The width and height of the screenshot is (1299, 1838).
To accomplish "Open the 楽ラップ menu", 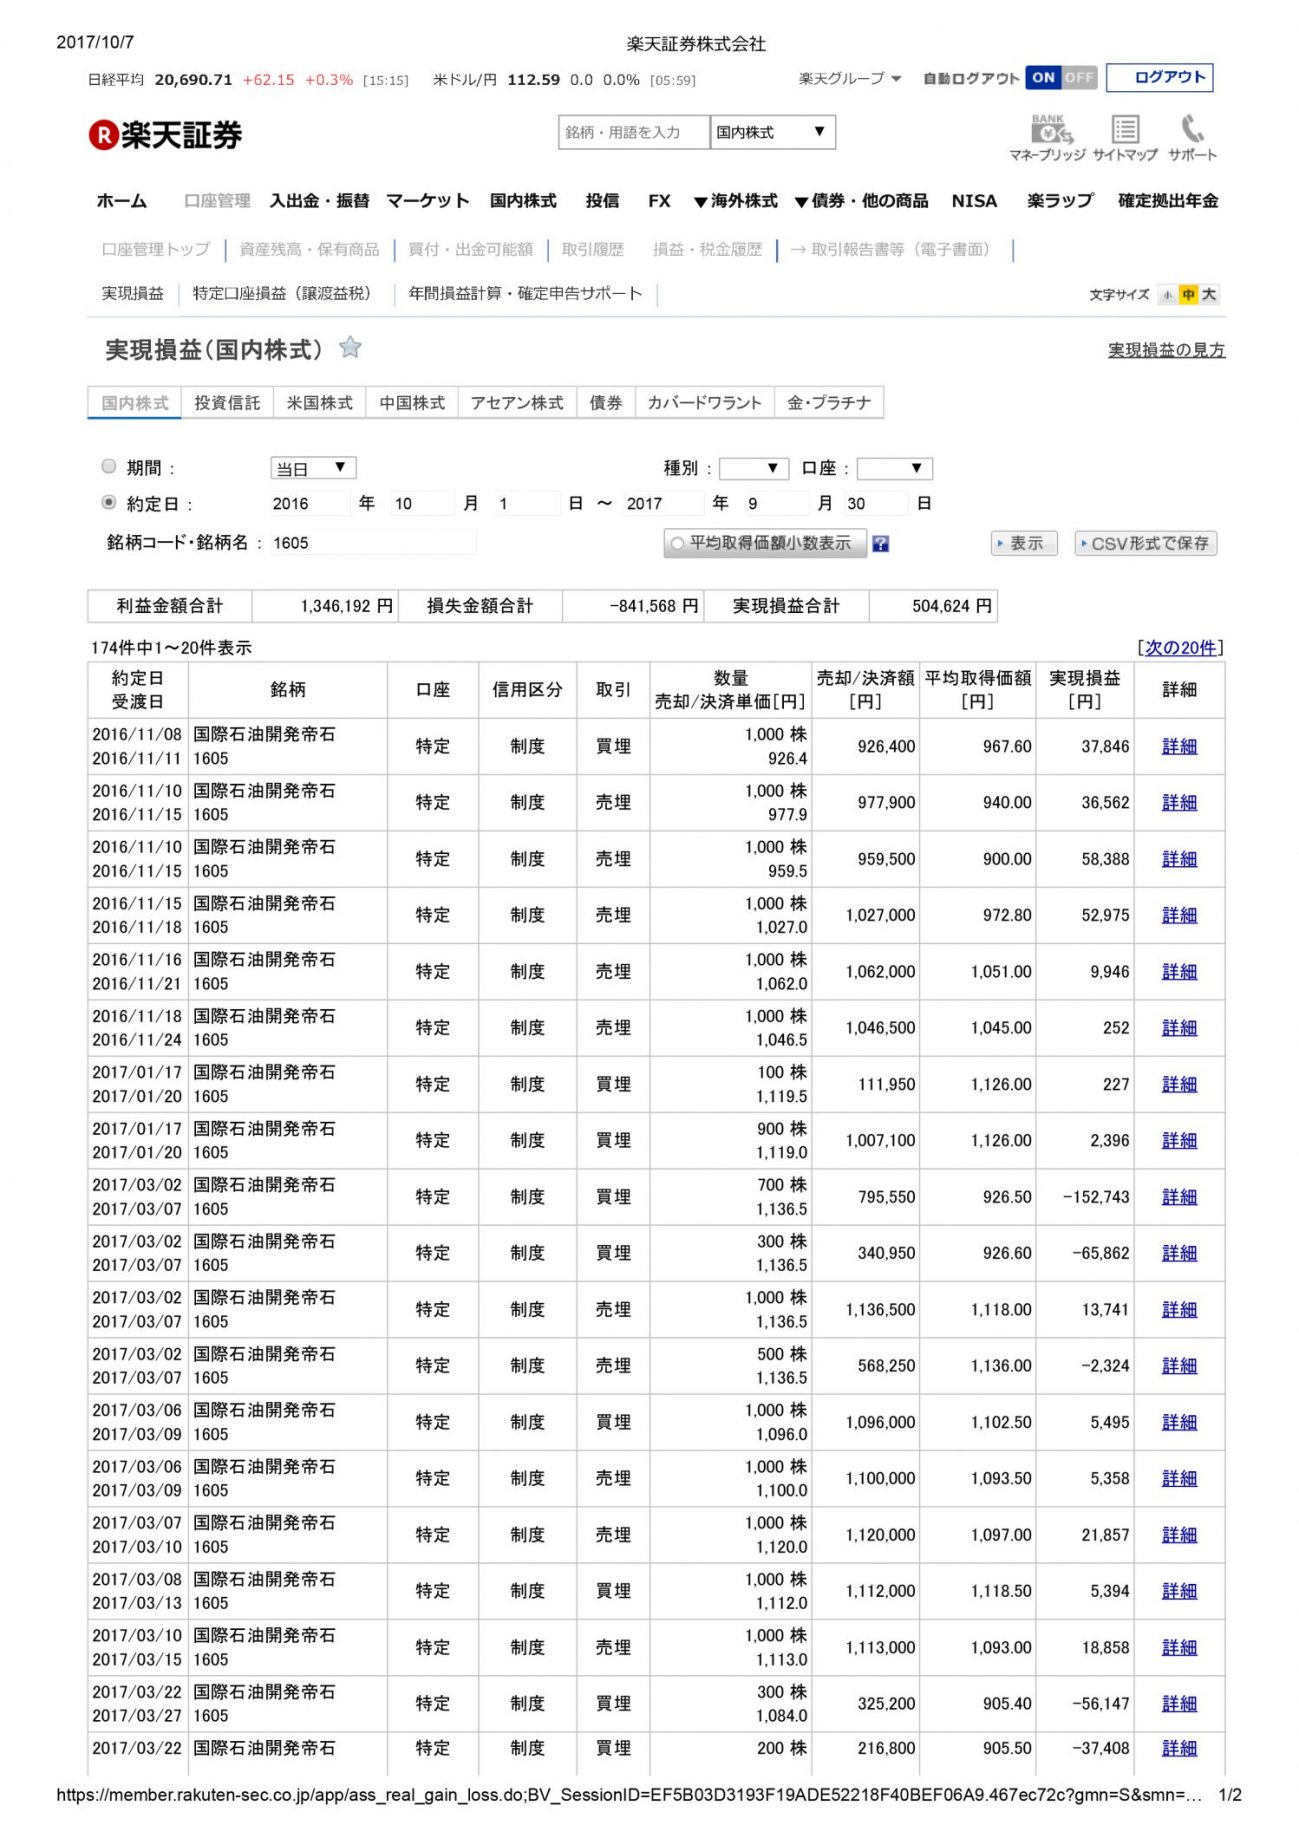I will point(1060,201).
